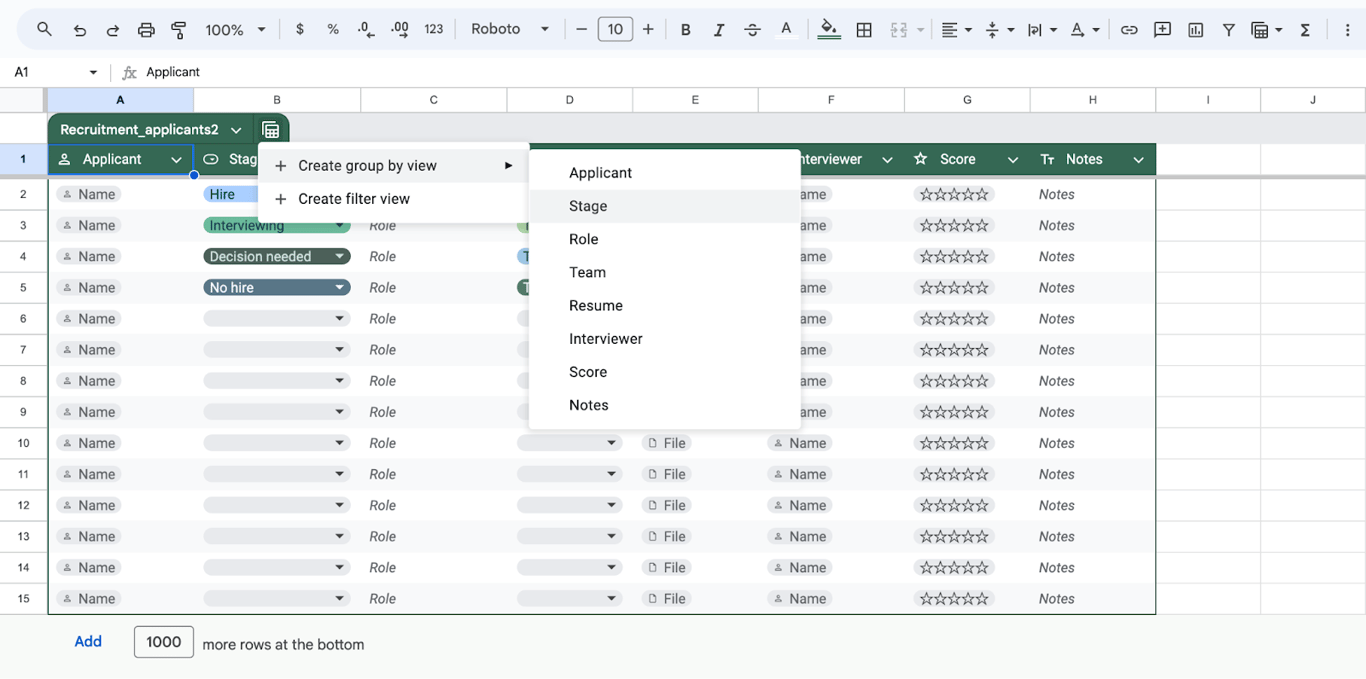Viewport: 1366px width, 679px height.
Task: Choose Stage in the group by submenu
Action: pos(664,206)
